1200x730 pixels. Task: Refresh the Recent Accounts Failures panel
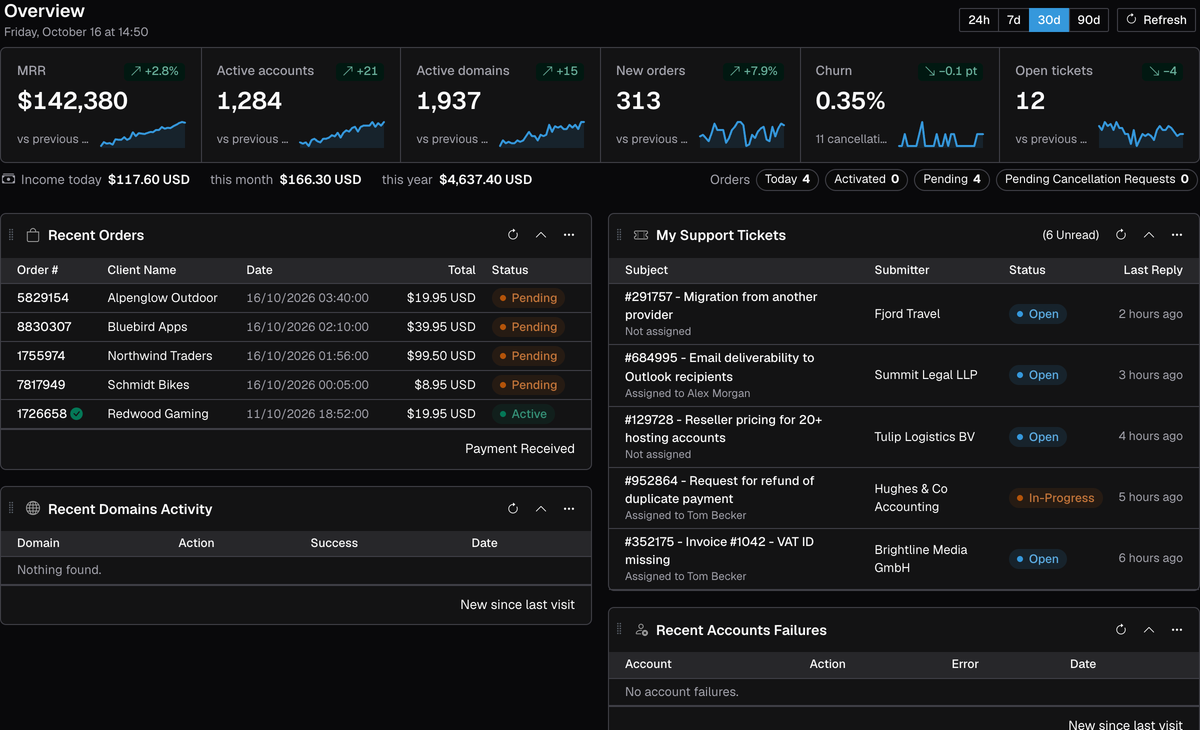(x=1121, y=630)
